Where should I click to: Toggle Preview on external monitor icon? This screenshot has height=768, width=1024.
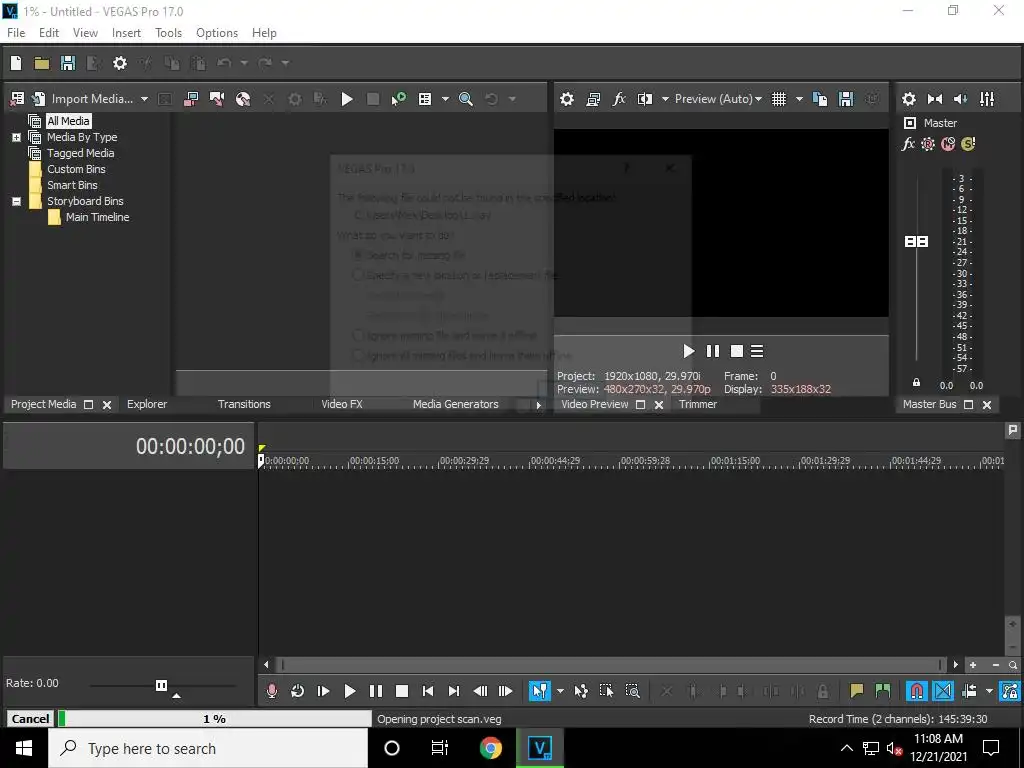(593, 99)
